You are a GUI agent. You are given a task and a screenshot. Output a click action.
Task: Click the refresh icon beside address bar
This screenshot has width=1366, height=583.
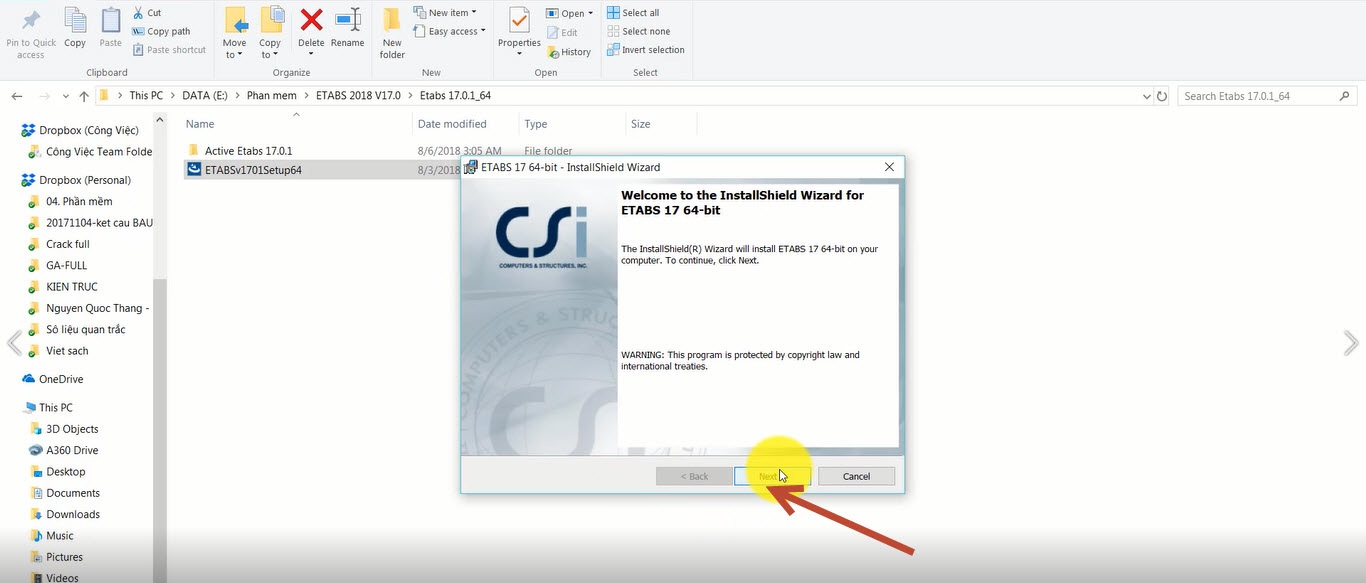[x=1161, y=96]
